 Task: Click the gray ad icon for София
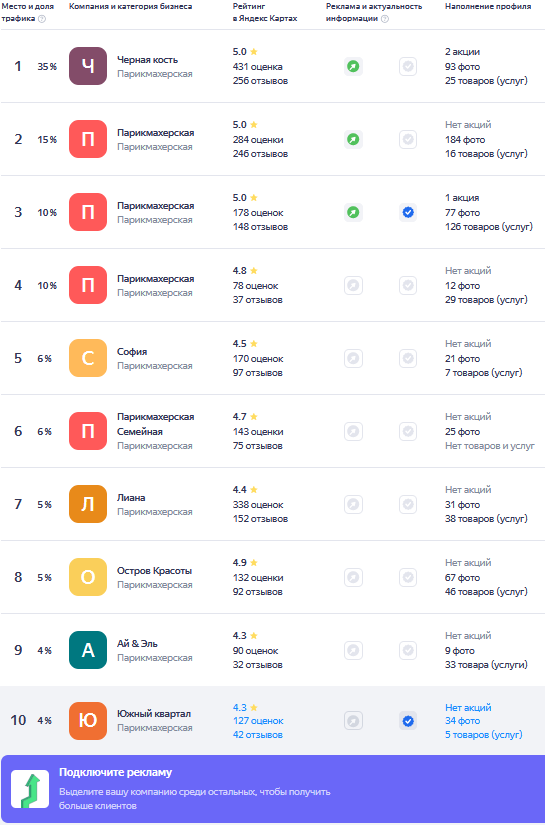pyautogui.click(x=354, y=359)
